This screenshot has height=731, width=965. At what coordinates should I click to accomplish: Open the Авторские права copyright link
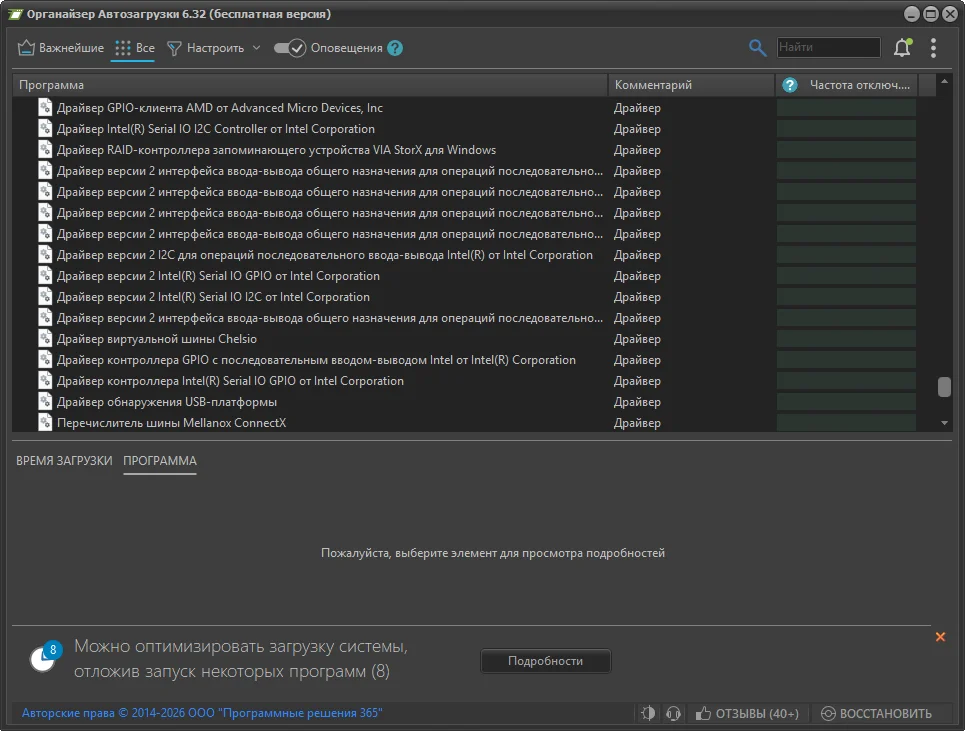[x=202, y=713]
